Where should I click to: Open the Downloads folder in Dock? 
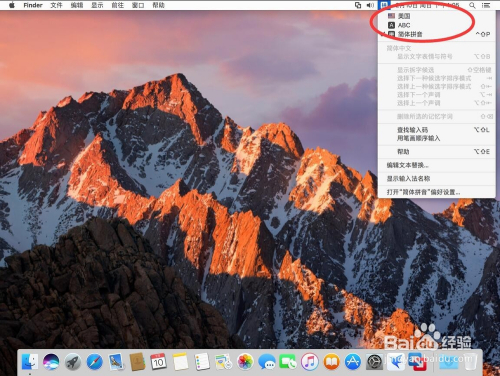(x=448, y=362)
